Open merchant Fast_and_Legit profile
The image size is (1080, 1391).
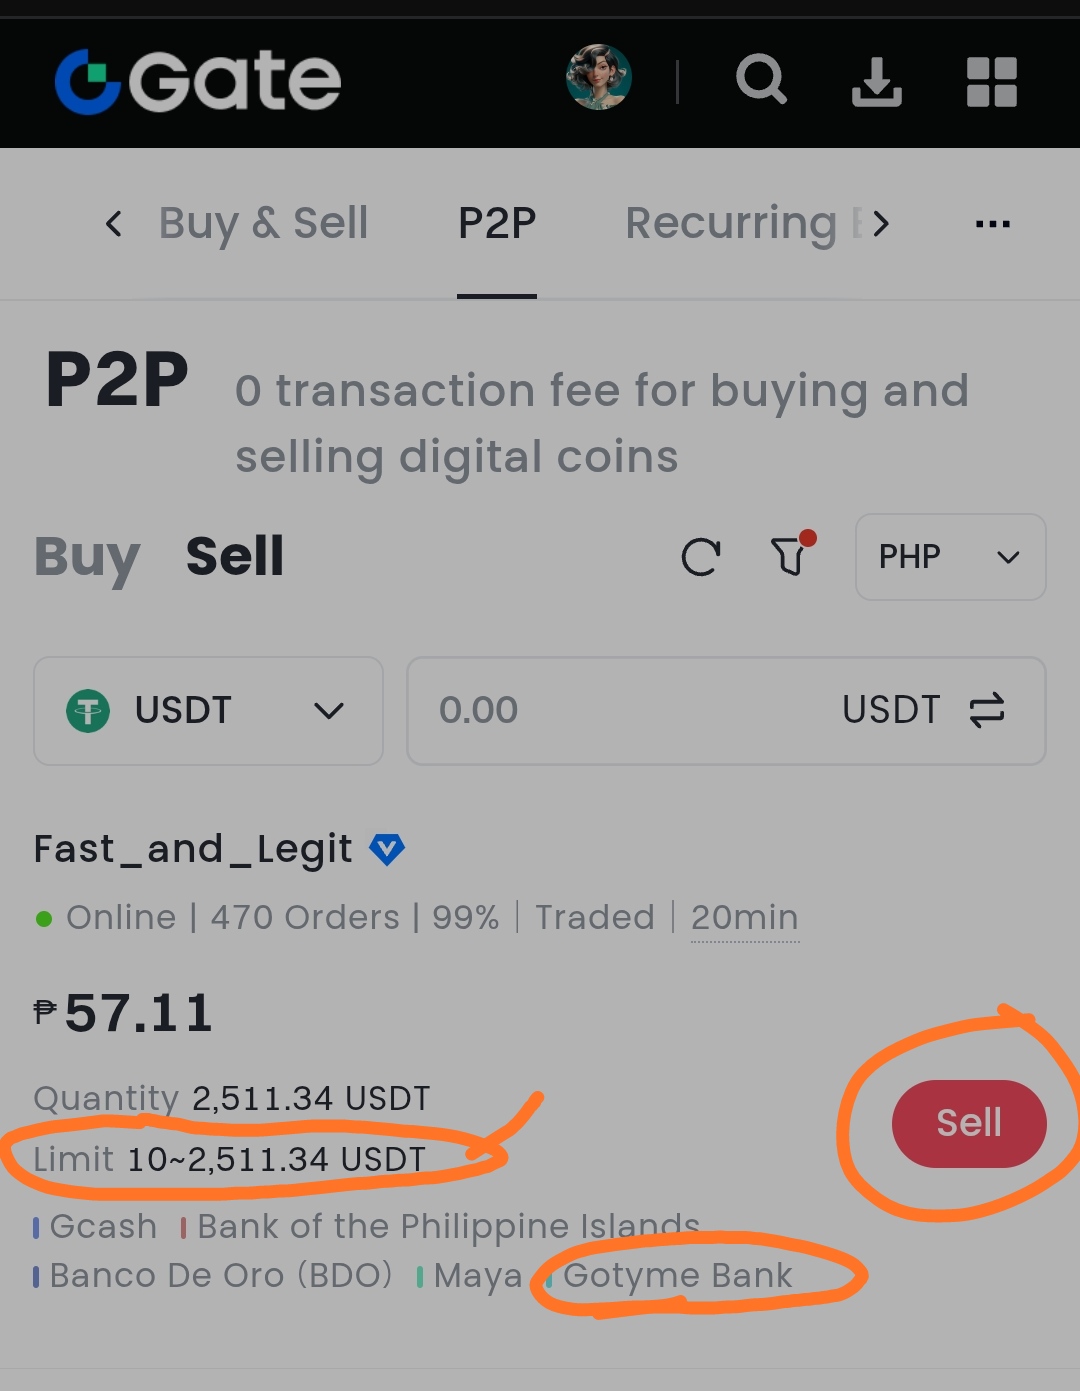point(193,849)
